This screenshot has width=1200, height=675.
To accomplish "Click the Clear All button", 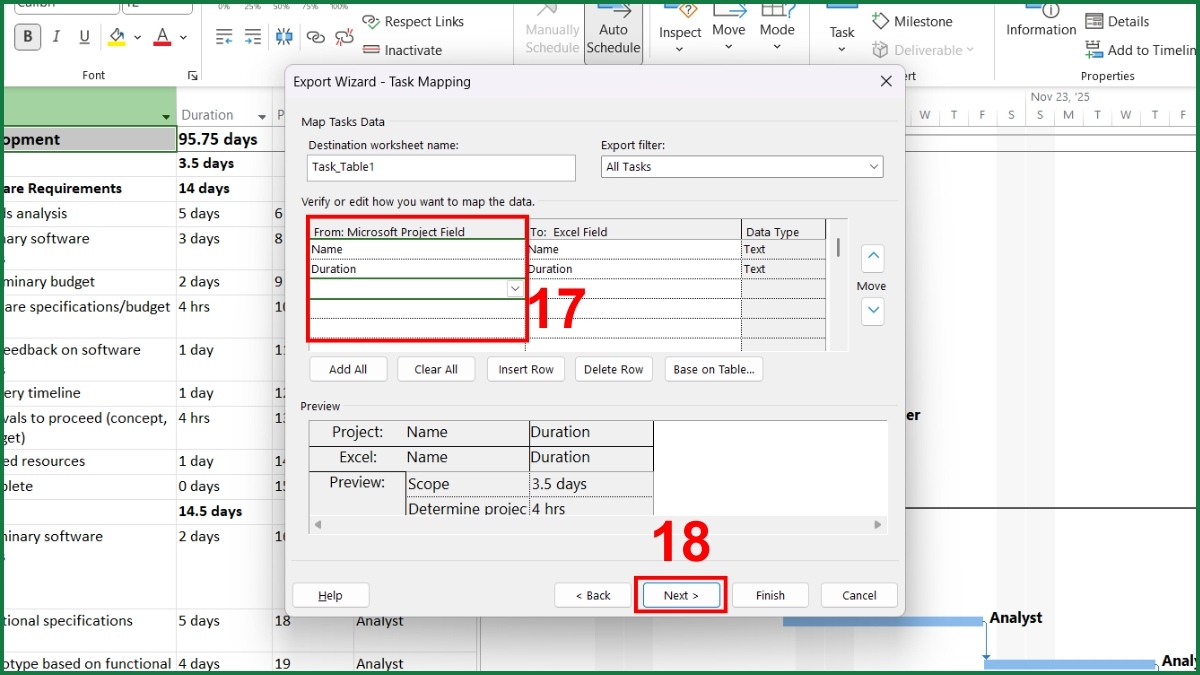I will click(436, 369).
